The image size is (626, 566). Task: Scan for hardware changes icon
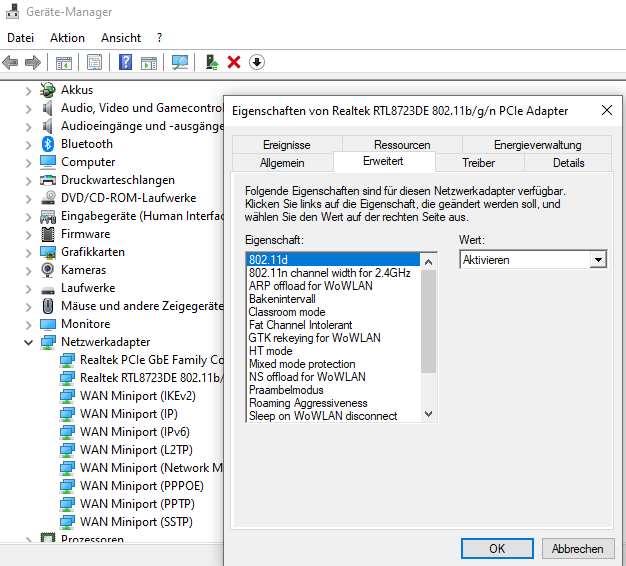pyautogui.click(x=180, y=62)
